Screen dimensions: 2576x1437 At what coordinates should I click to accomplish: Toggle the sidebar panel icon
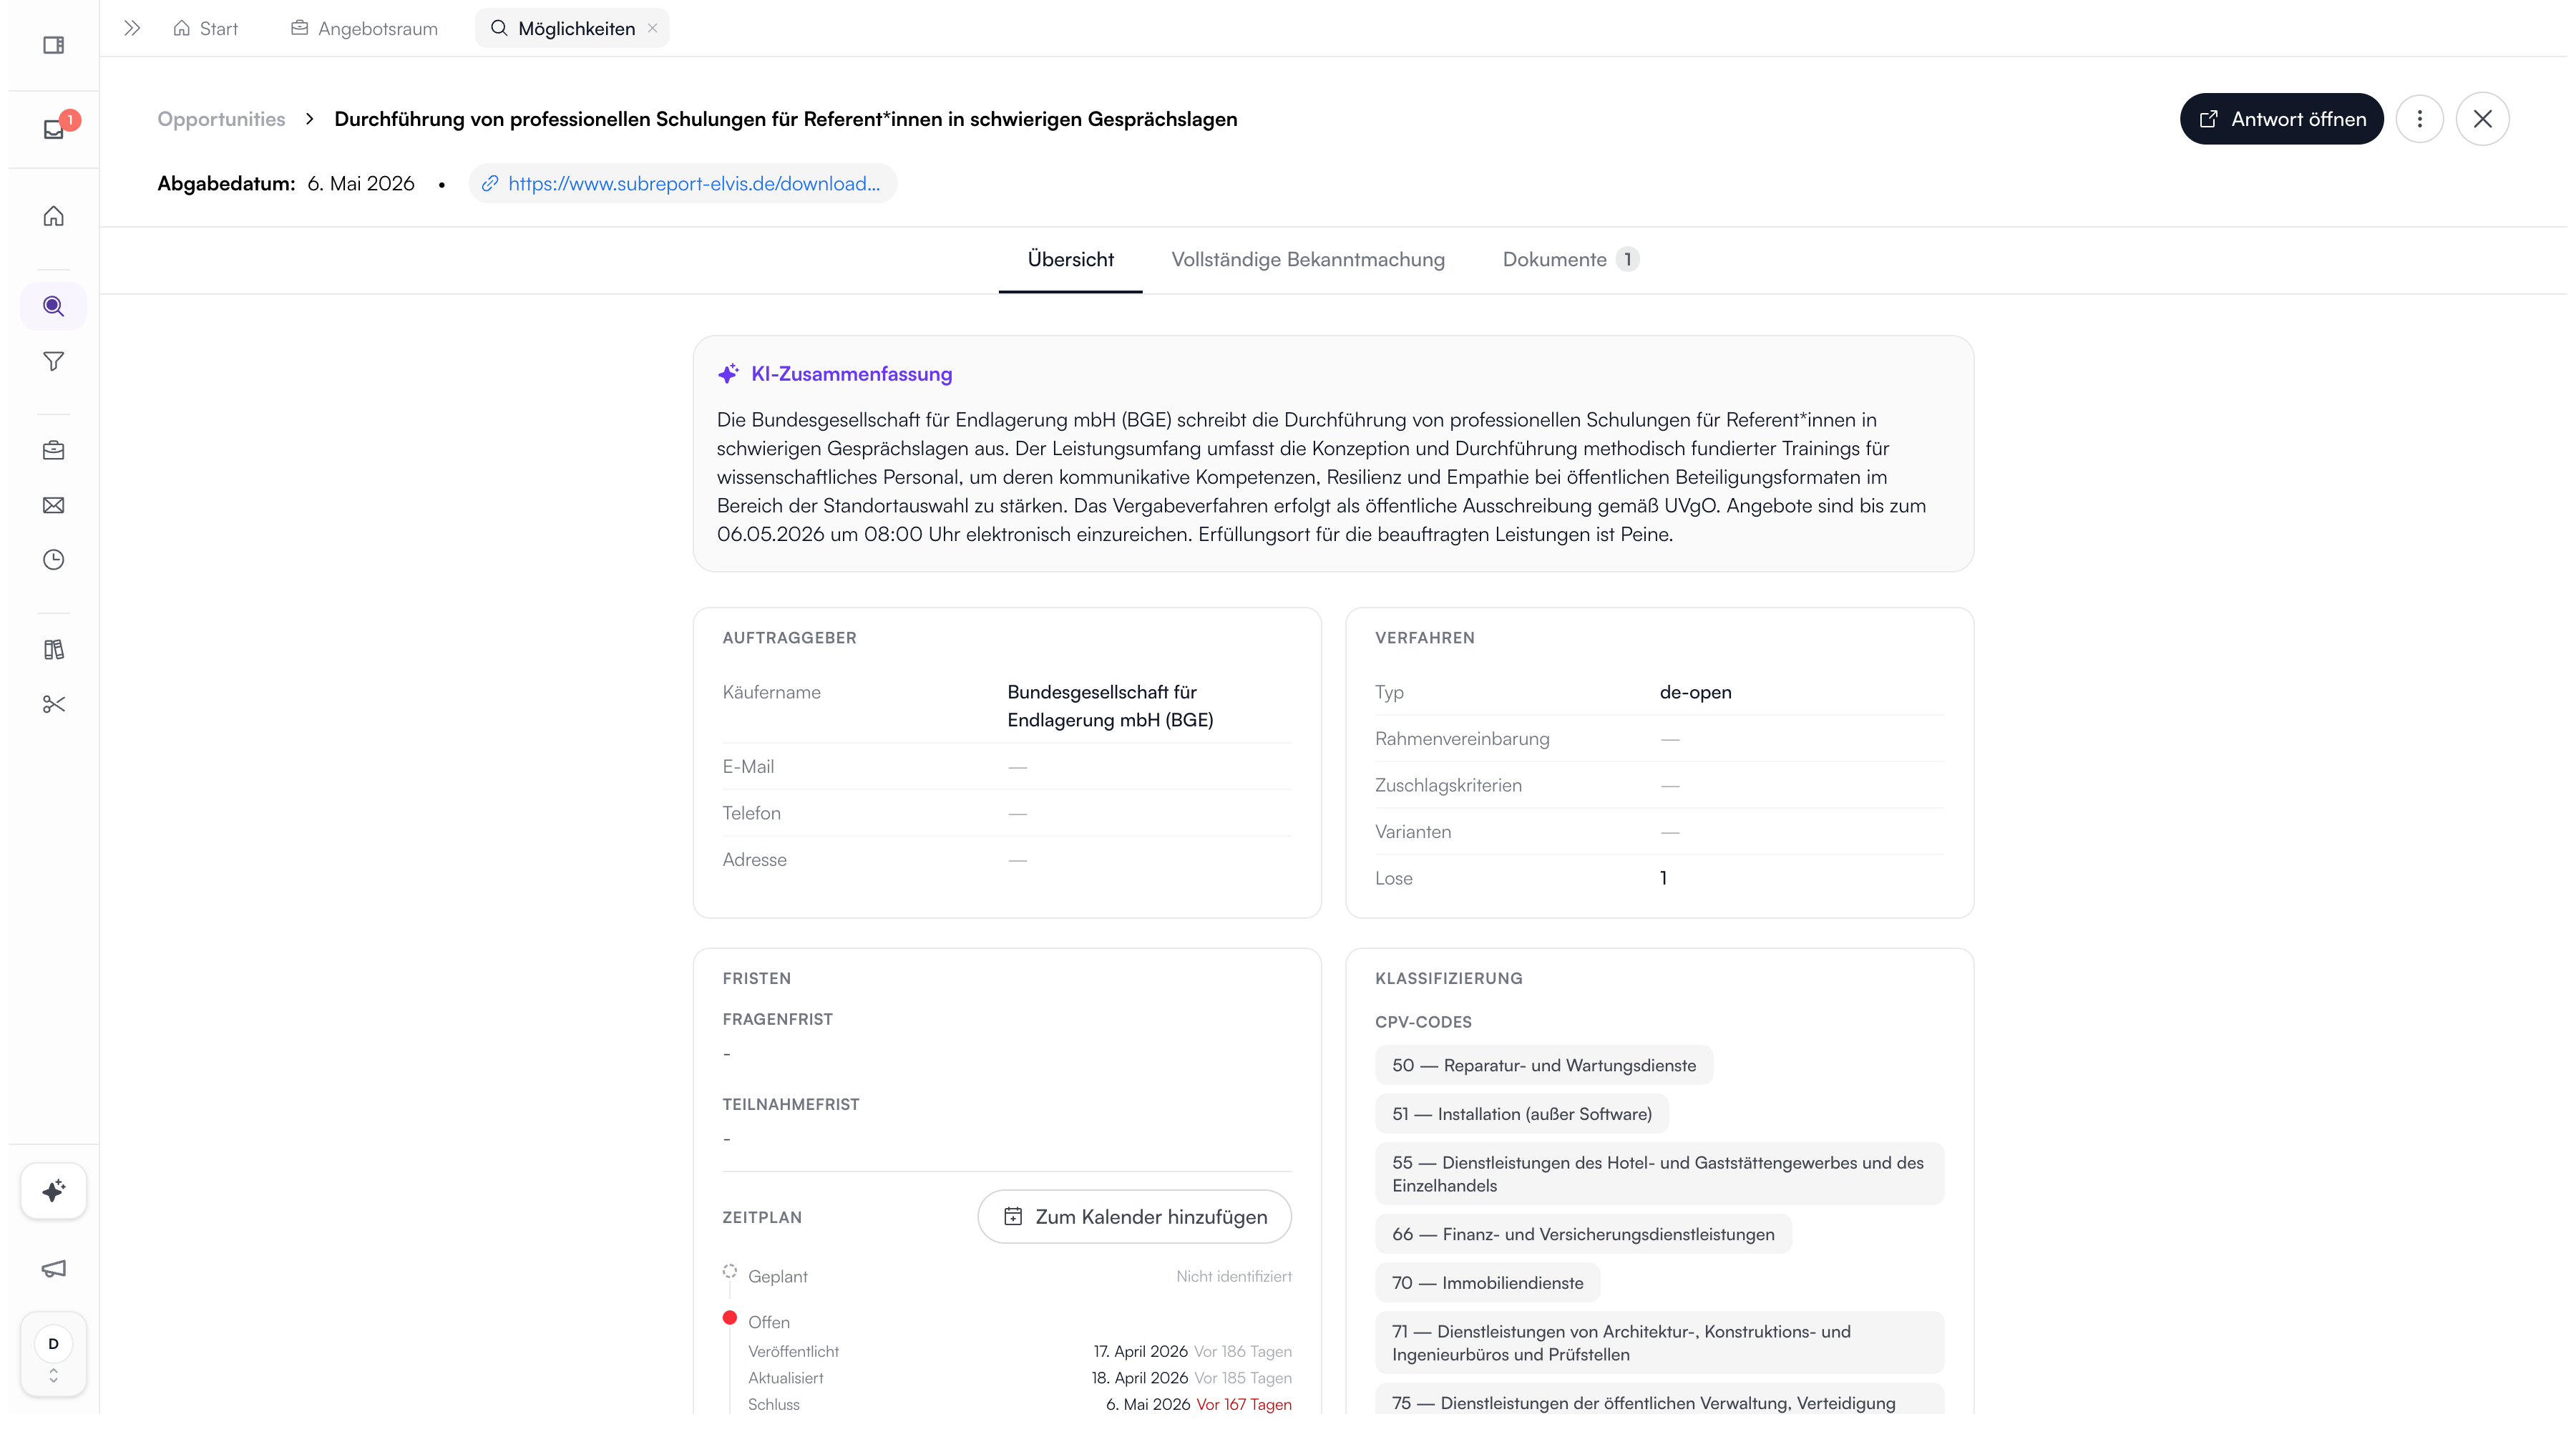coord(54,45)
